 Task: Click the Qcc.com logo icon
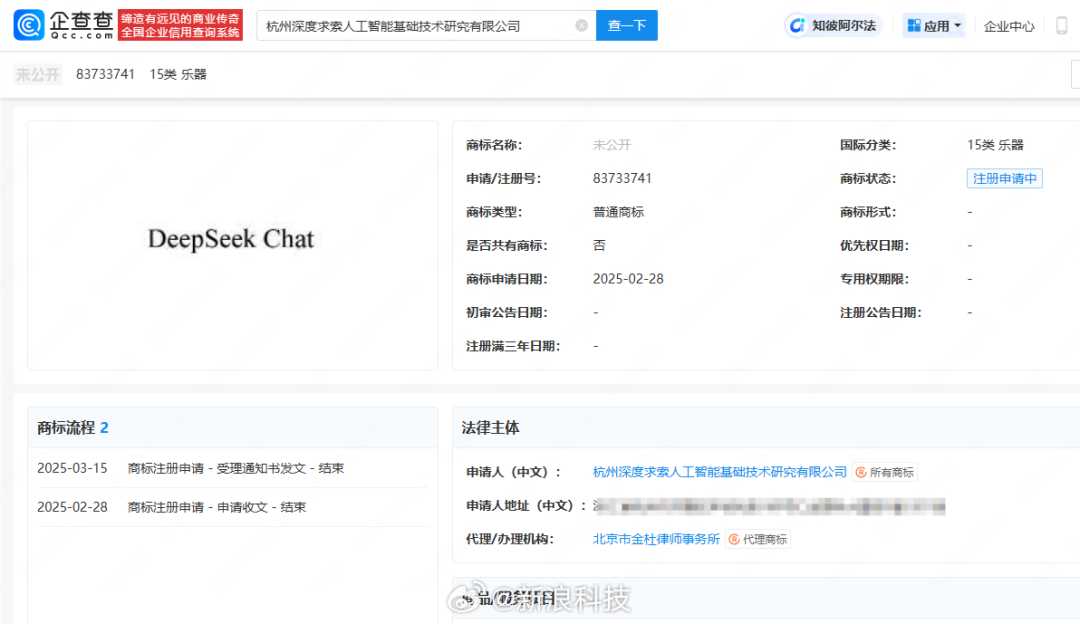point(29,25)
